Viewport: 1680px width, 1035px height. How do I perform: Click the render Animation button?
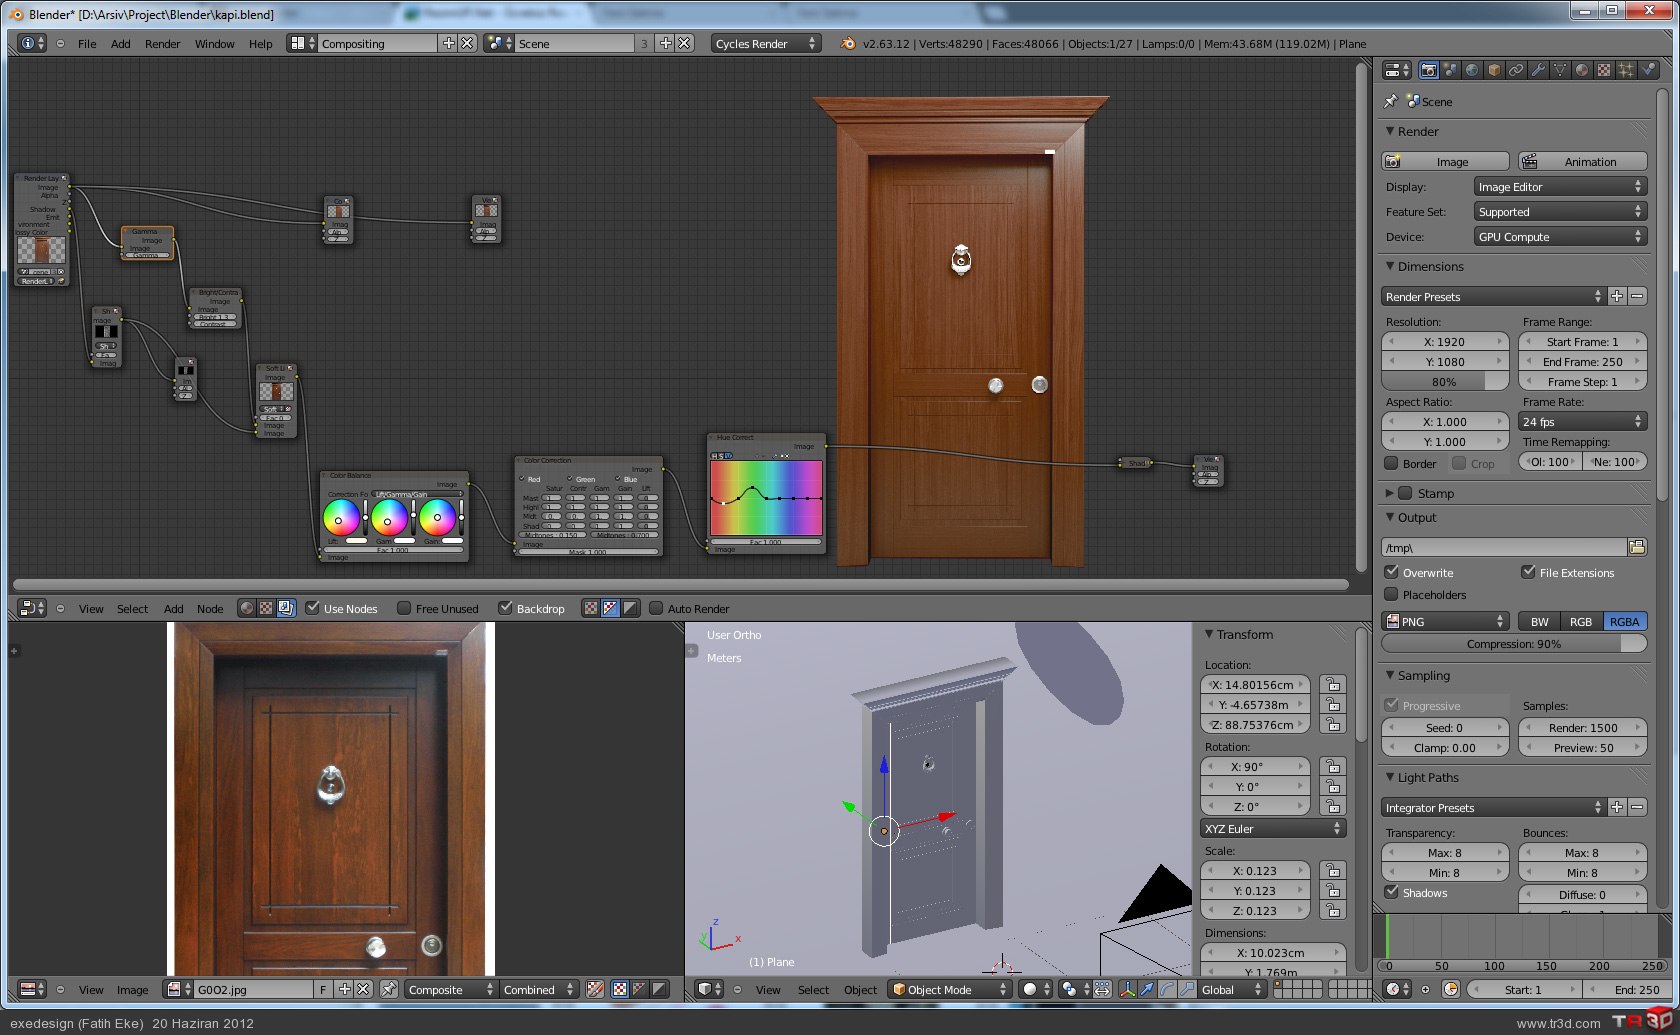point(1582,161)
